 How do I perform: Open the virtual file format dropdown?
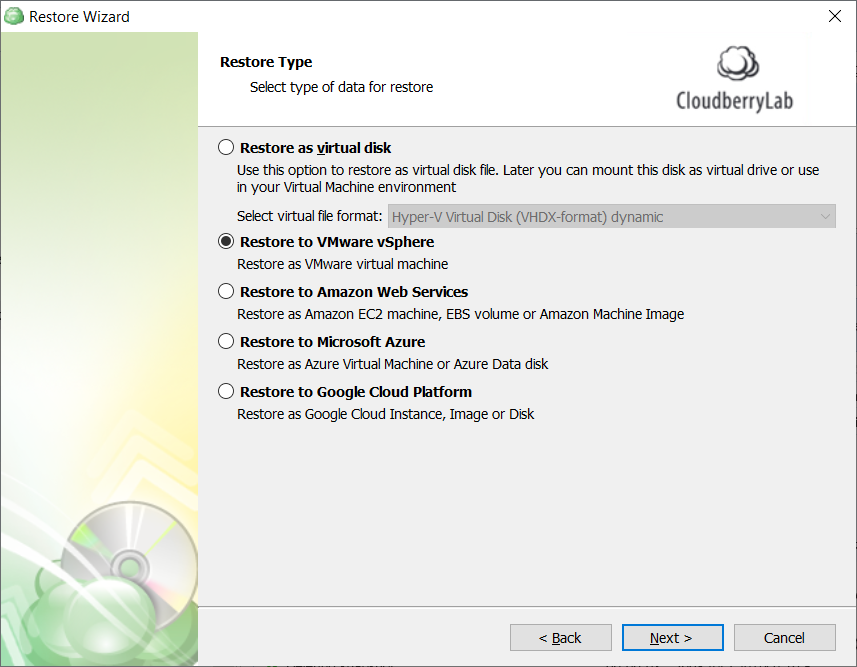tap(612, 217)
